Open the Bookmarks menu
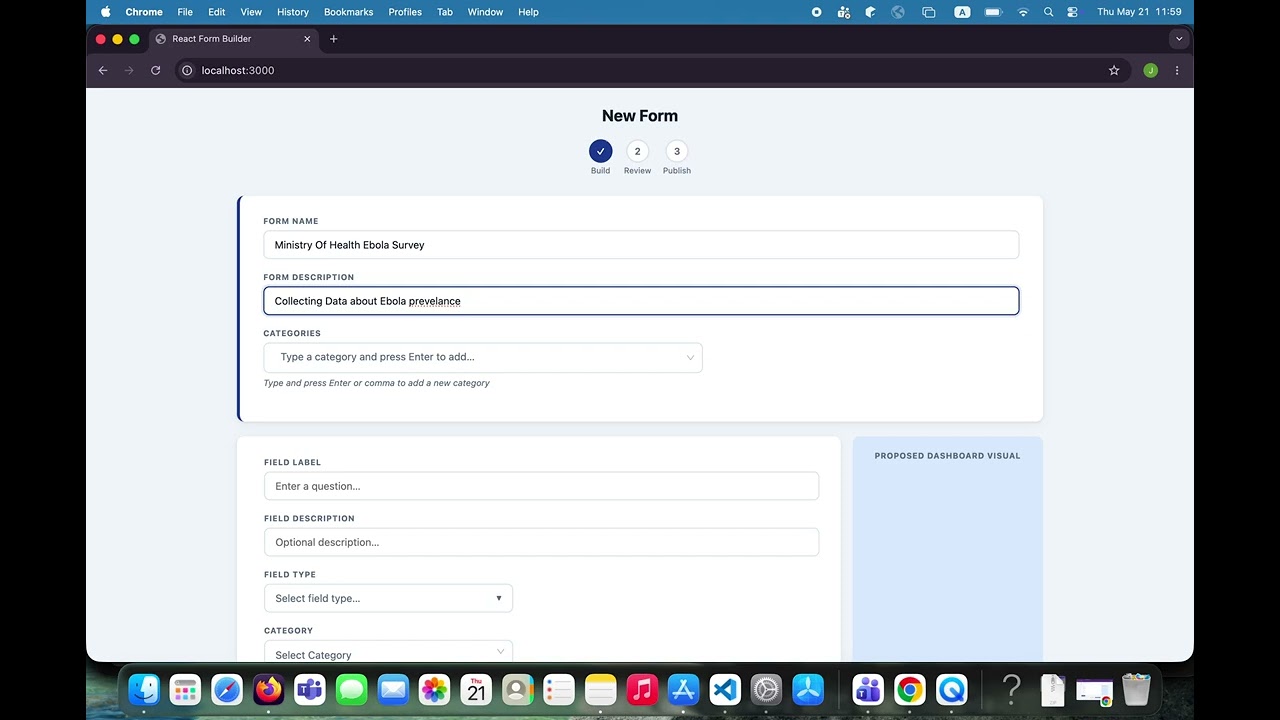1280x720 pixels. [348, 12]
